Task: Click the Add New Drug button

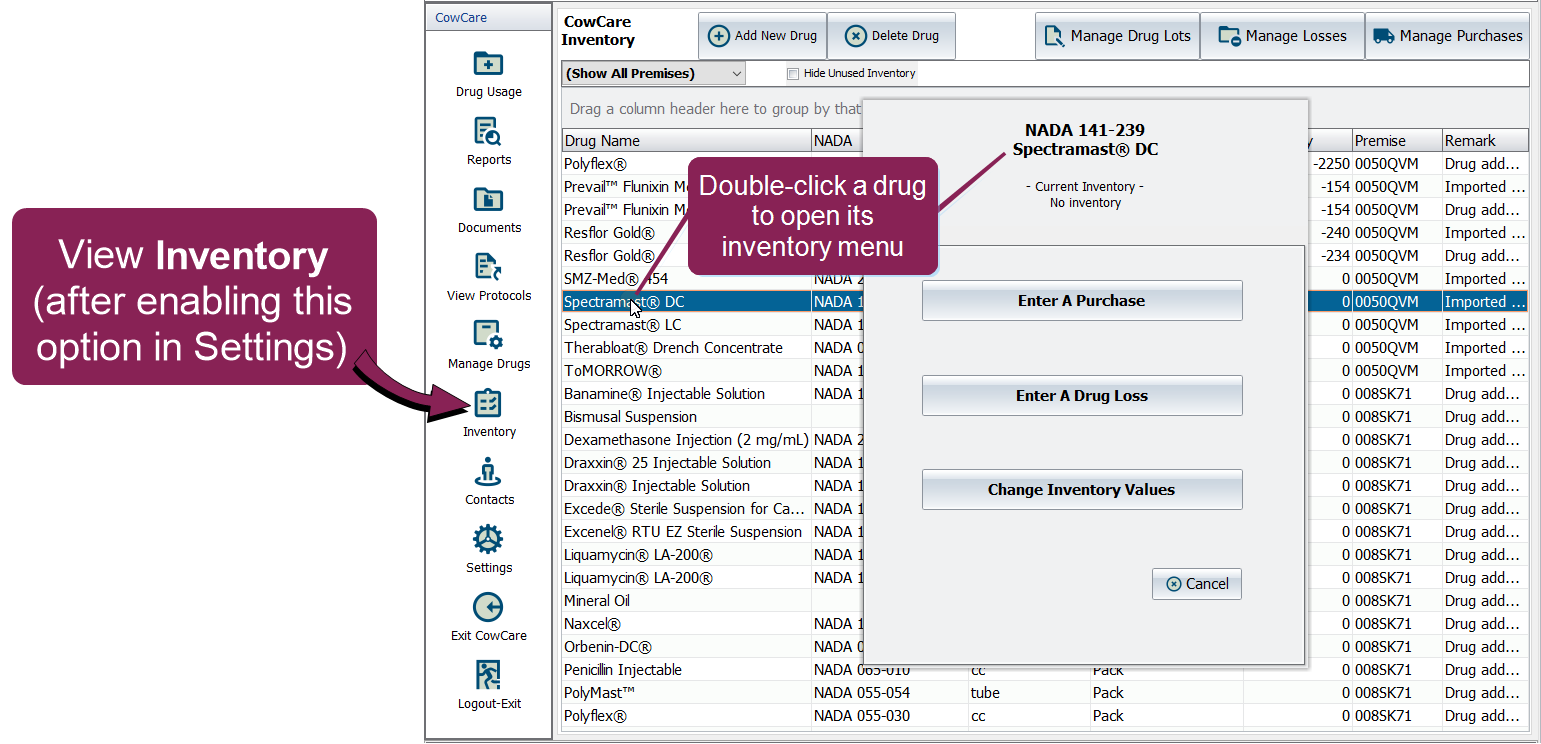Action: point(762,36)
